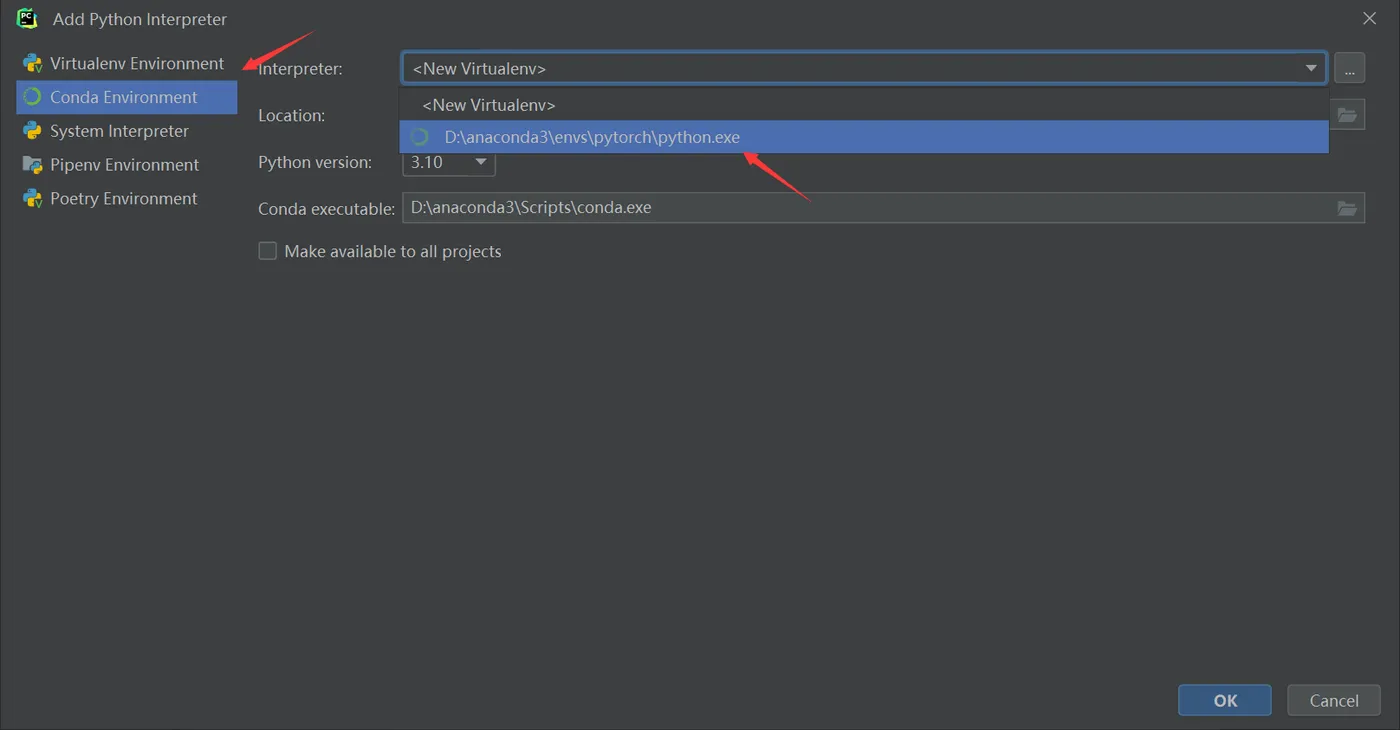Click the "Add Python Interpreter" title text
This screenshot has height=730, width=1400.
pos(140,19)
